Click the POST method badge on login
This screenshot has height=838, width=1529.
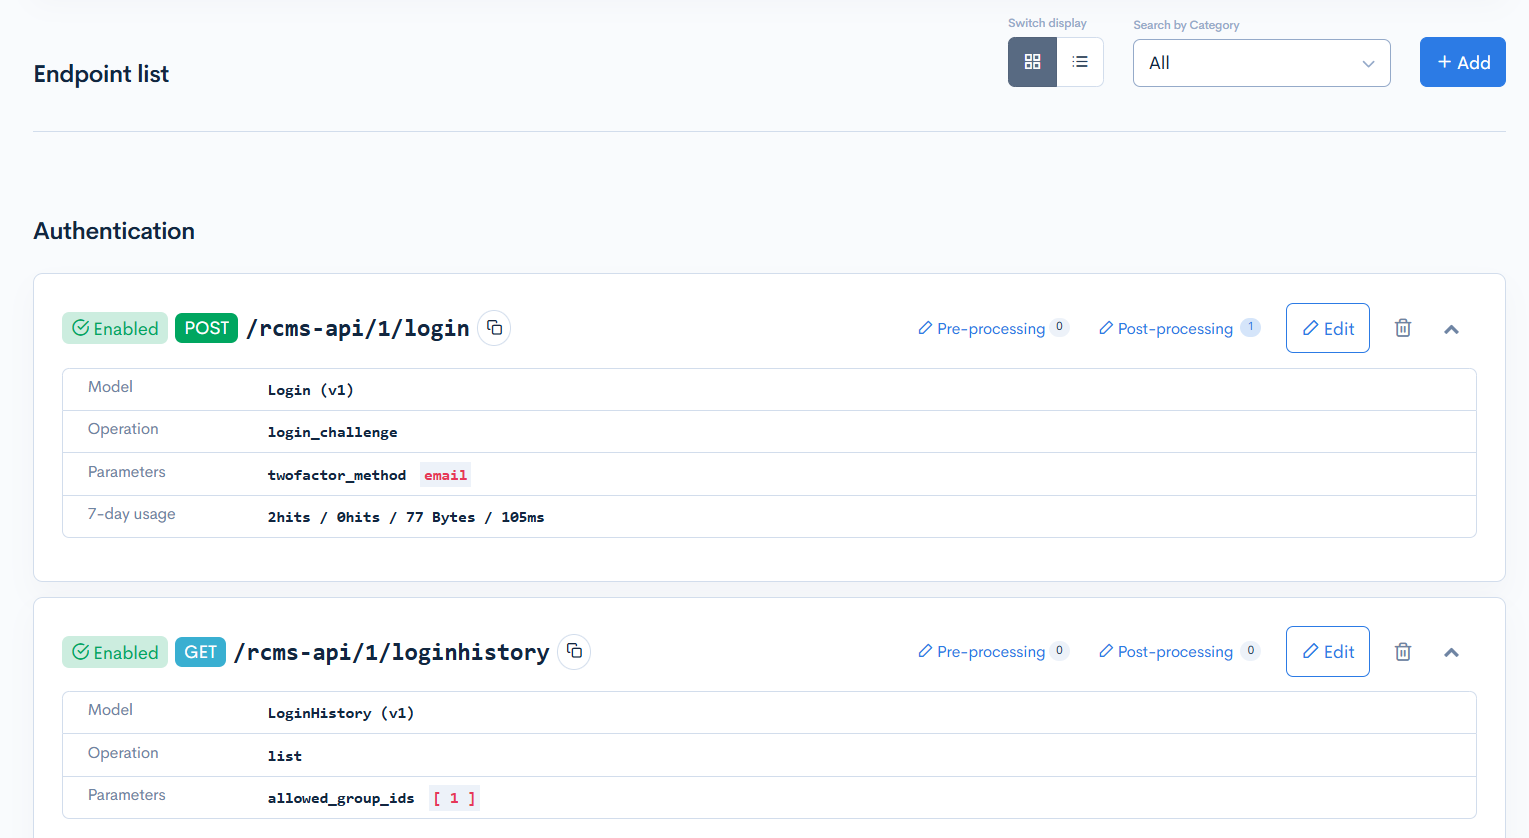206,328
